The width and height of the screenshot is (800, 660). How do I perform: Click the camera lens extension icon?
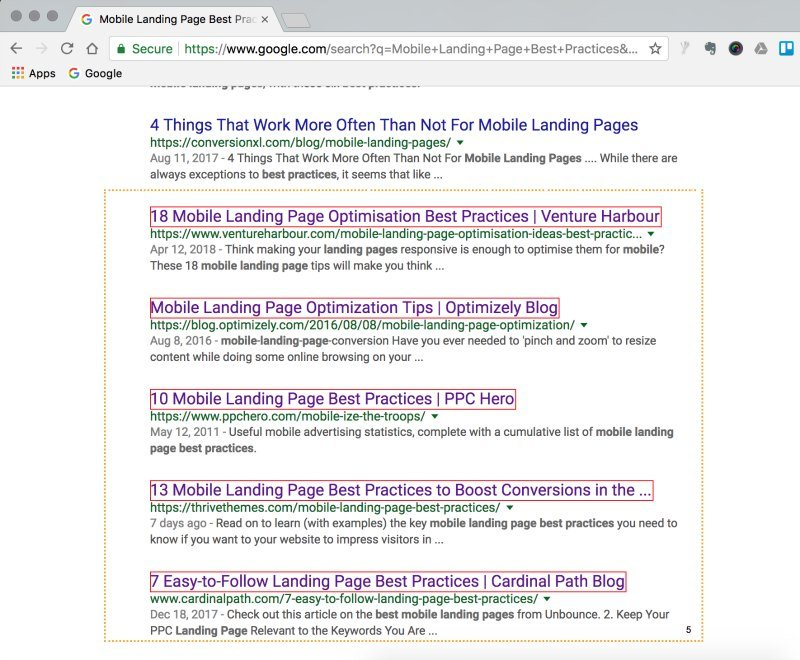pyautogui.click(x=737, y=48)
